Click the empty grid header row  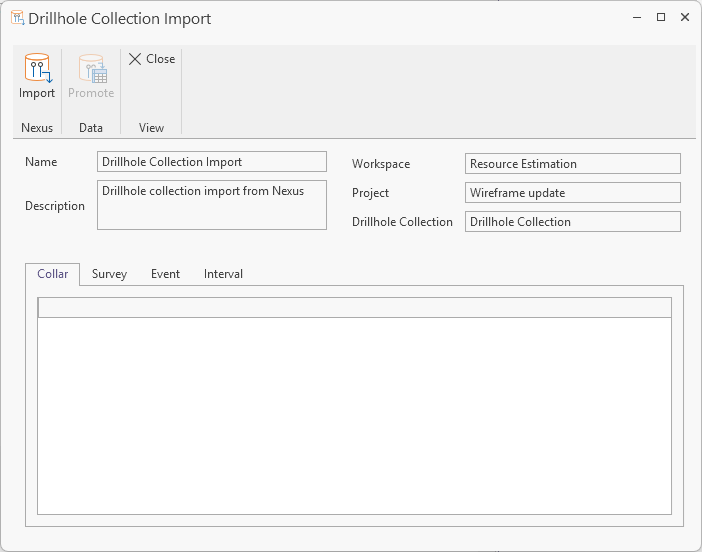pos(354,308)
